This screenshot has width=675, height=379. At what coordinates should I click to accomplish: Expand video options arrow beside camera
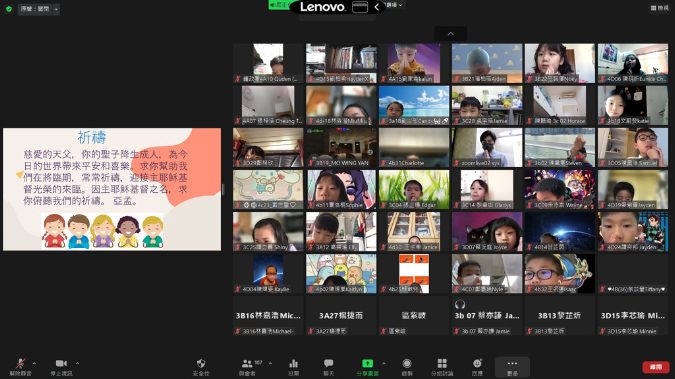[77, 363]
